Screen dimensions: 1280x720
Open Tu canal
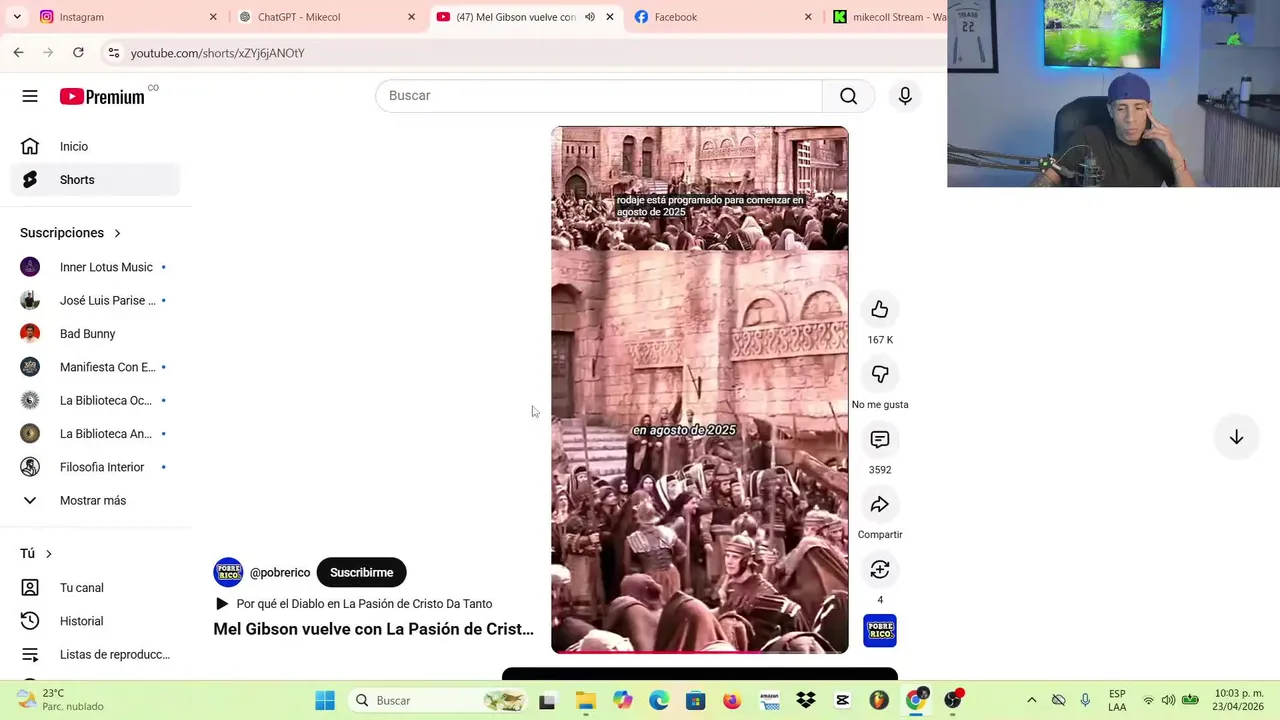(94, 588)
